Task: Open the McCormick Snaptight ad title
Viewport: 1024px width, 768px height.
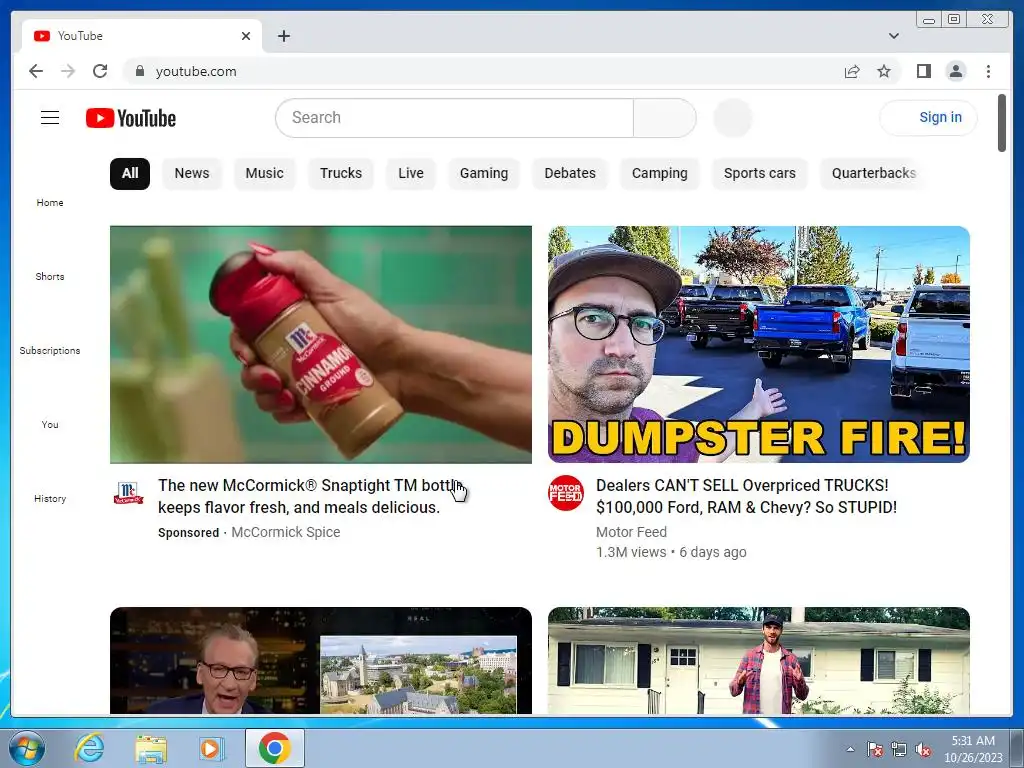Action: tap(311, 496)
